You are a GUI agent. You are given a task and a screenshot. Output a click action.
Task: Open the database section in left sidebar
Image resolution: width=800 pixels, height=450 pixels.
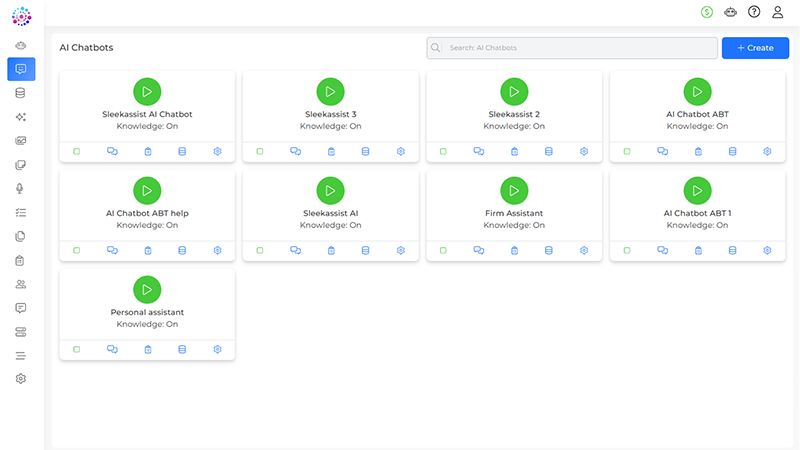pyautogui.click(x=20, y=93)
